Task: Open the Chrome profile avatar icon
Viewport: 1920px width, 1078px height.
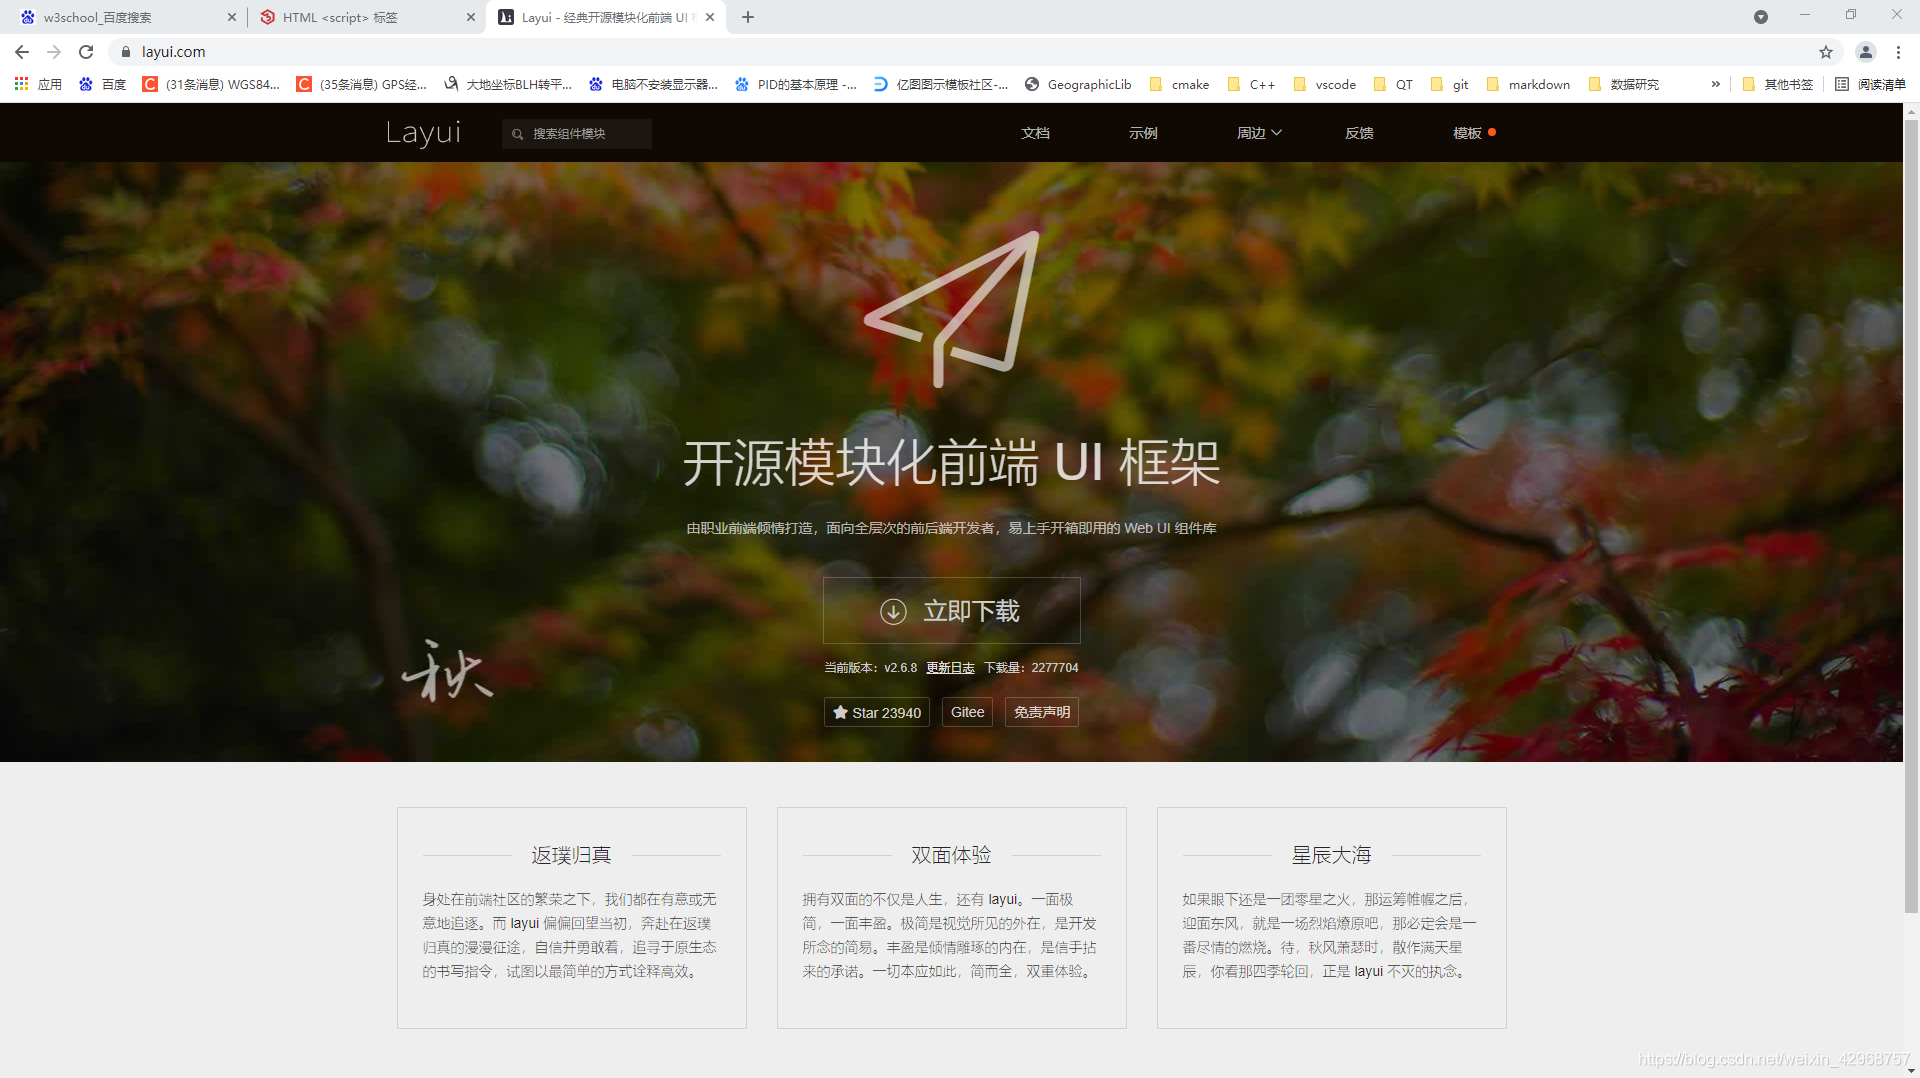Action: pyautogui.click(x=1866, y=52)
